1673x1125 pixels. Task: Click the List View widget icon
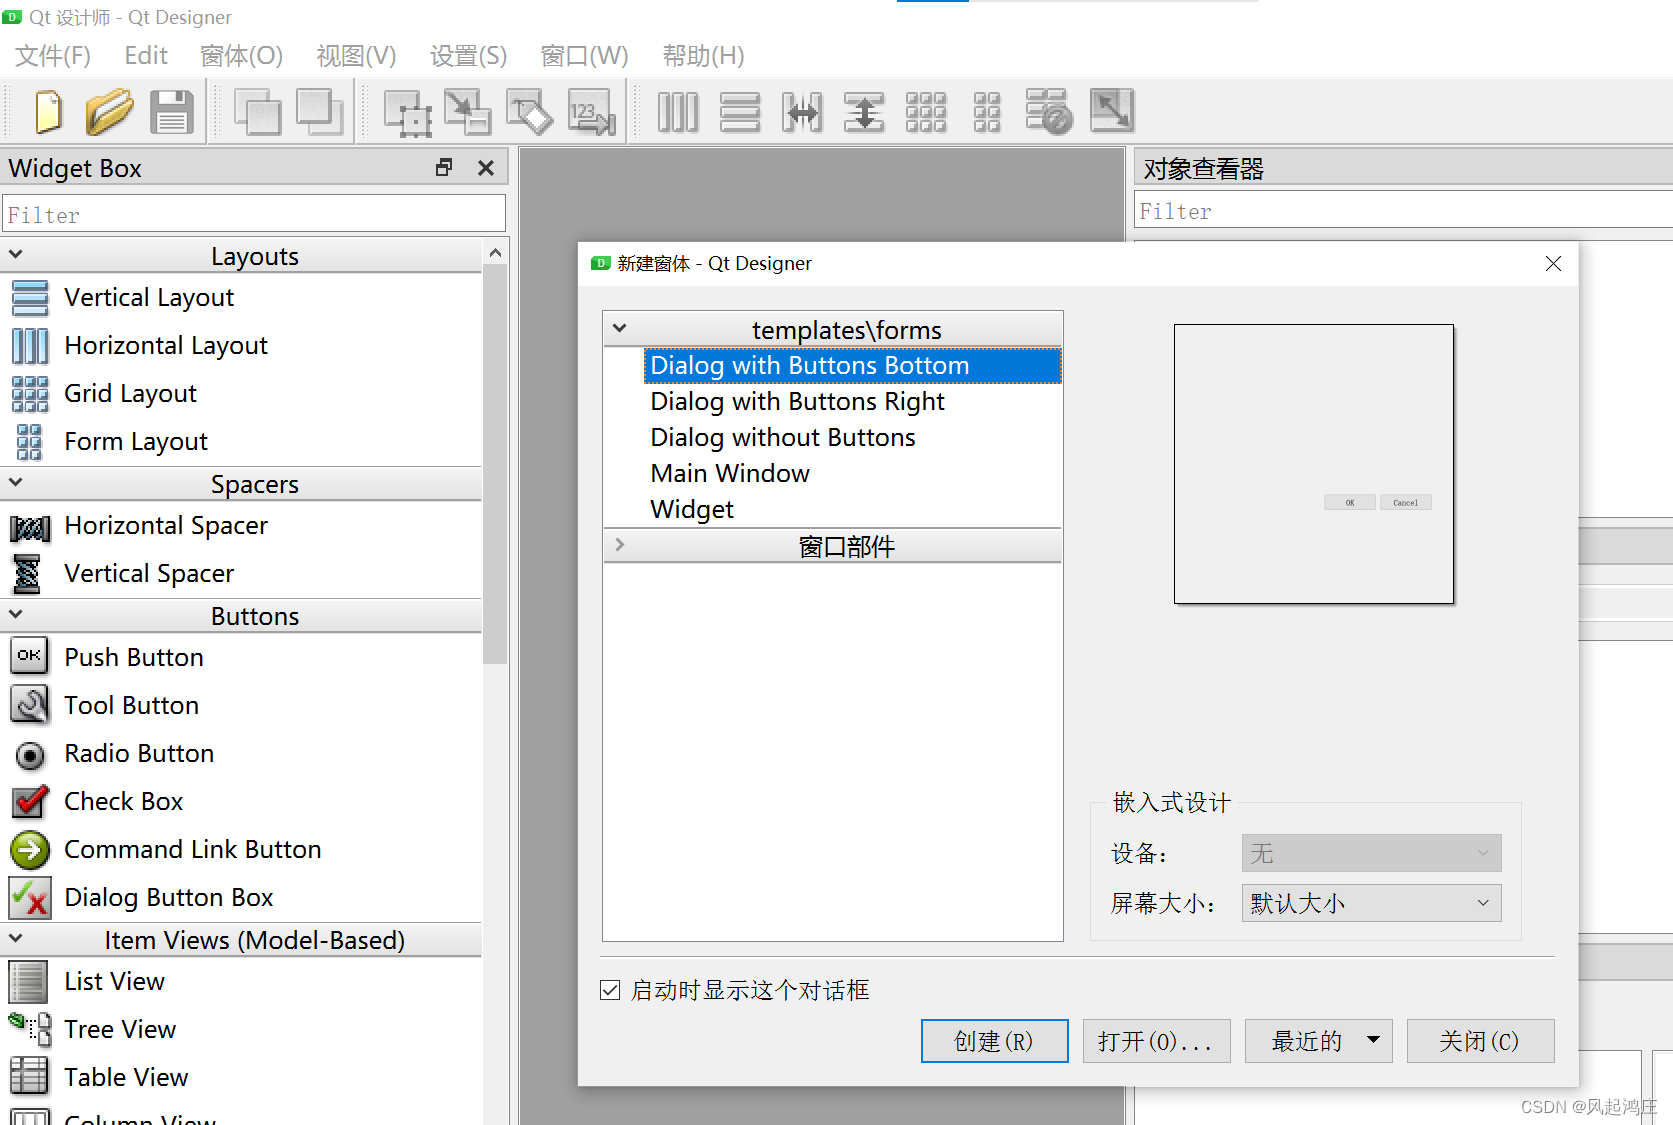pos(28,981)
